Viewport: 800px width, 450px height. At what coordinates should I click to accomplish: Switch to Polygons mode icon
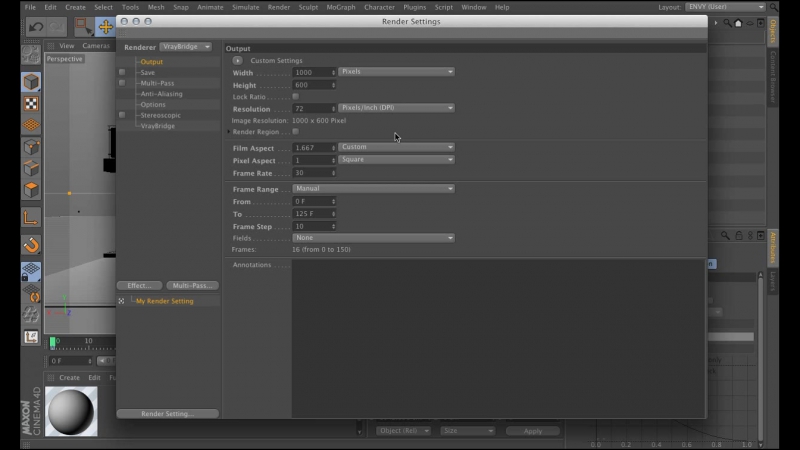pyautogui.click(x=31, y=190)
